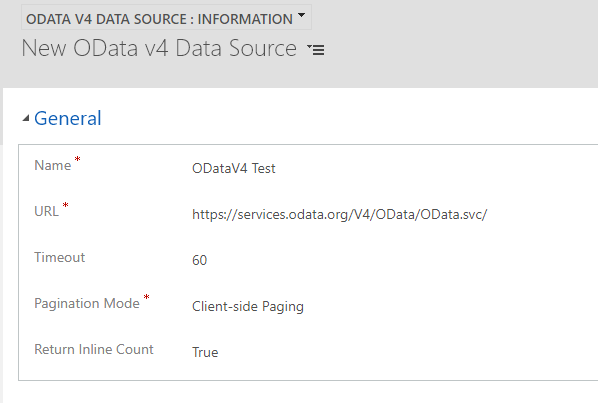The height and width of the screenshot is (403, 598).
Task: Click the required asterisk beside Pagination Mode
Action: [x=146, y=297]
